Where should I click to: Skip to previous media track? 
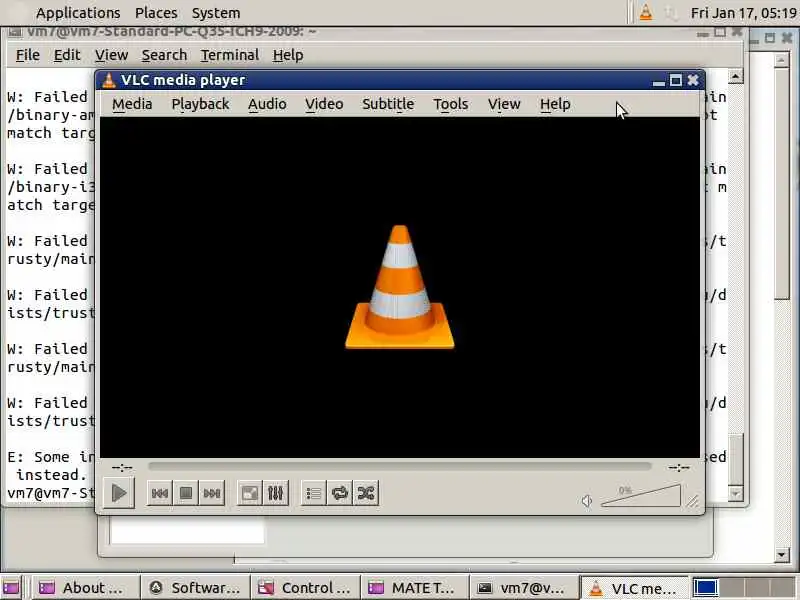point(160,493)
